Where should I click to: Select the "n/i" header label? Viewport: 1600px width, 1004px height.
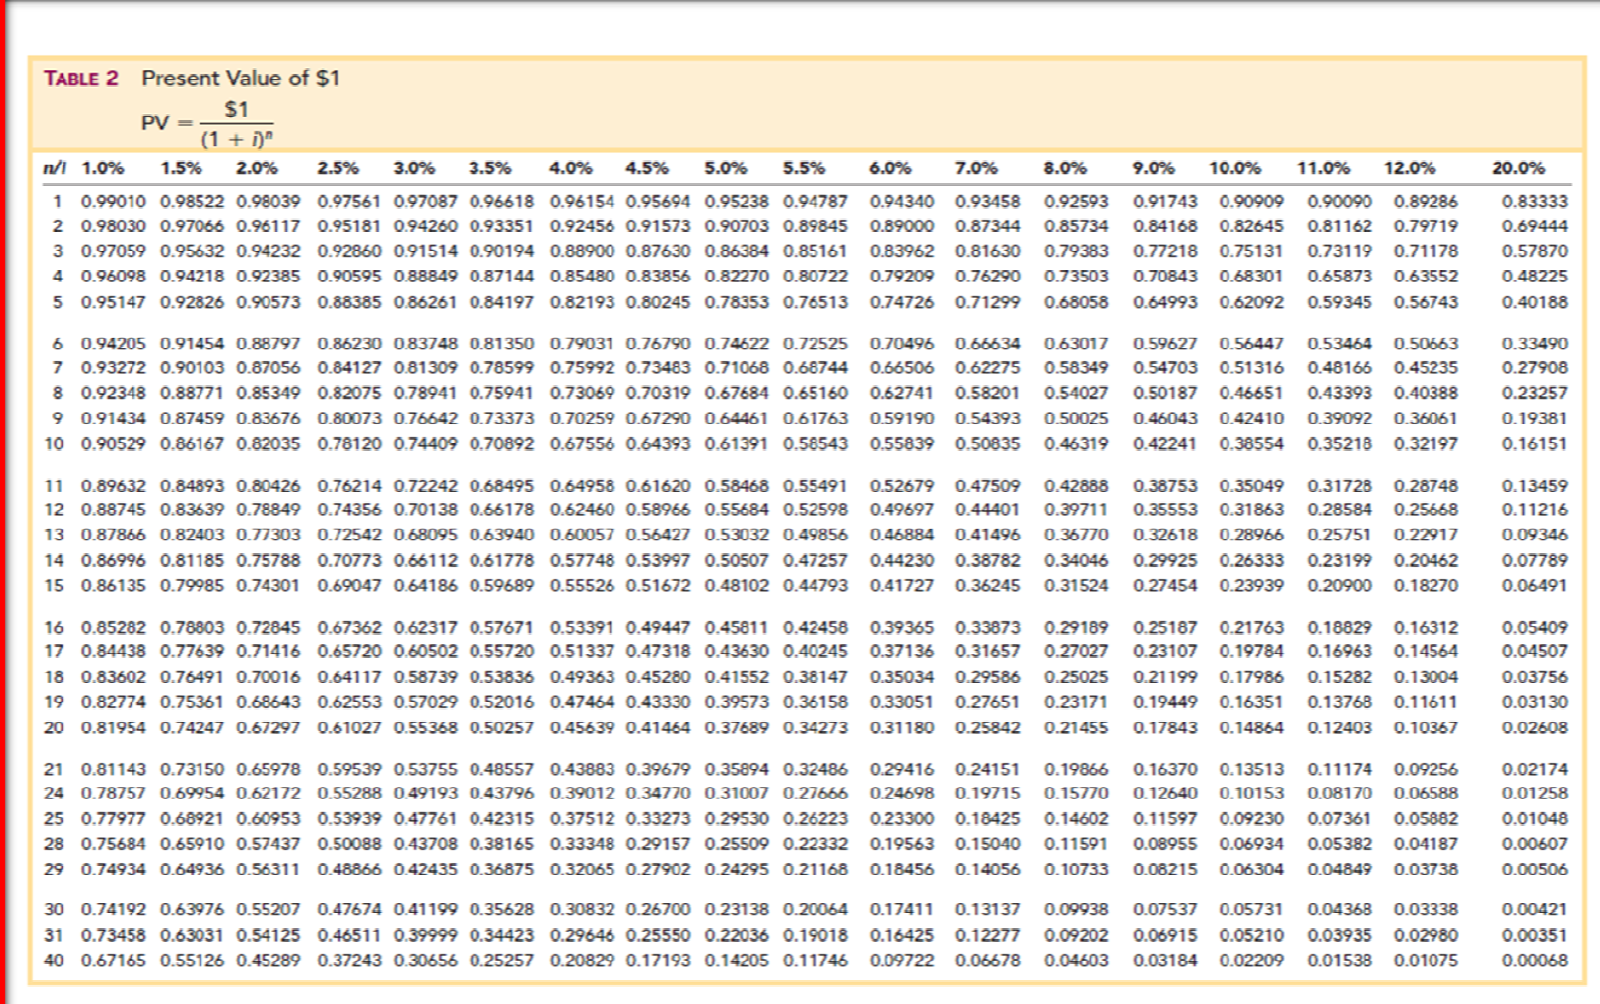coord(54,168)
